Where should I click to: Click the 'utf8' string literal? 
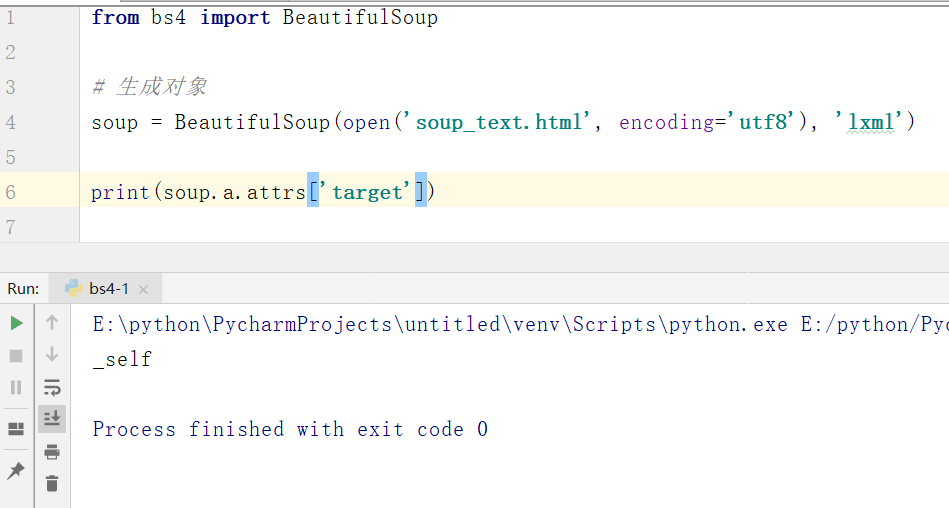763,122
